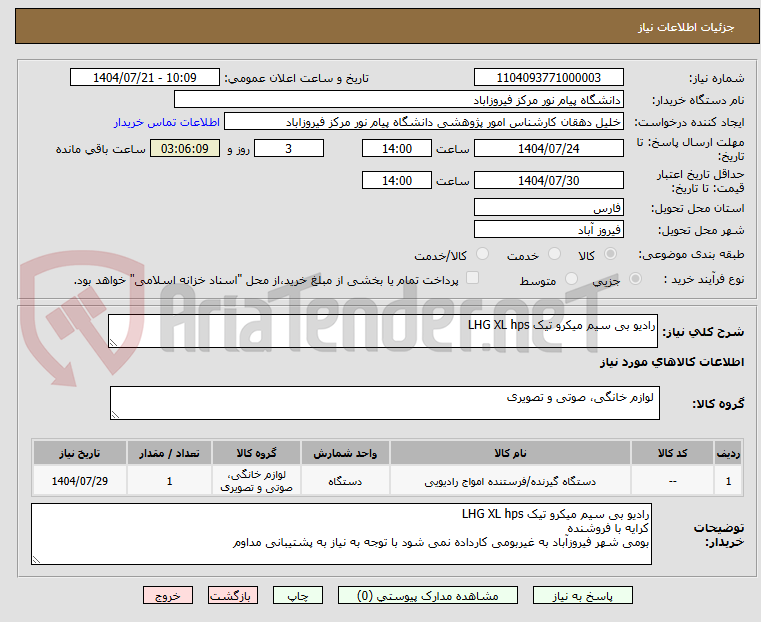Click the گروه کالا text area
Screen dimensions: 761x622
pos(385,403)
